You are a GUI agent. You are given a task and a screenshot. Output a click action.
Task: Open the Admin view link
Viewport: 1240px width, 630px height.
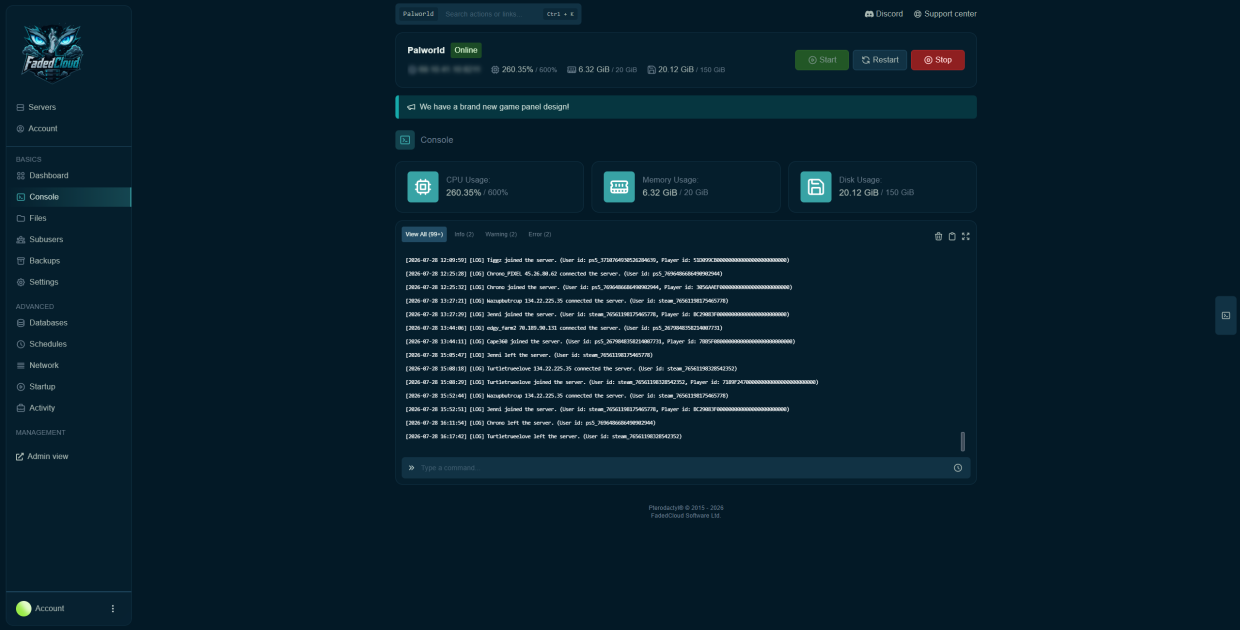point(42,456)
